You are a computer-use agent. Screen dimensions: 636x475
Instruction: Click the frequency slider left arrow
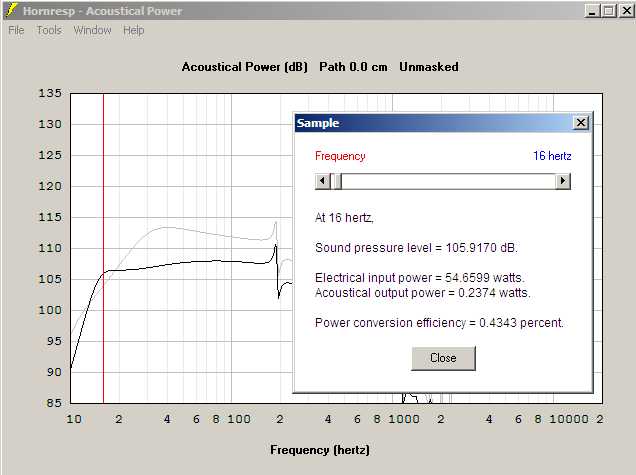coord(322,181)
